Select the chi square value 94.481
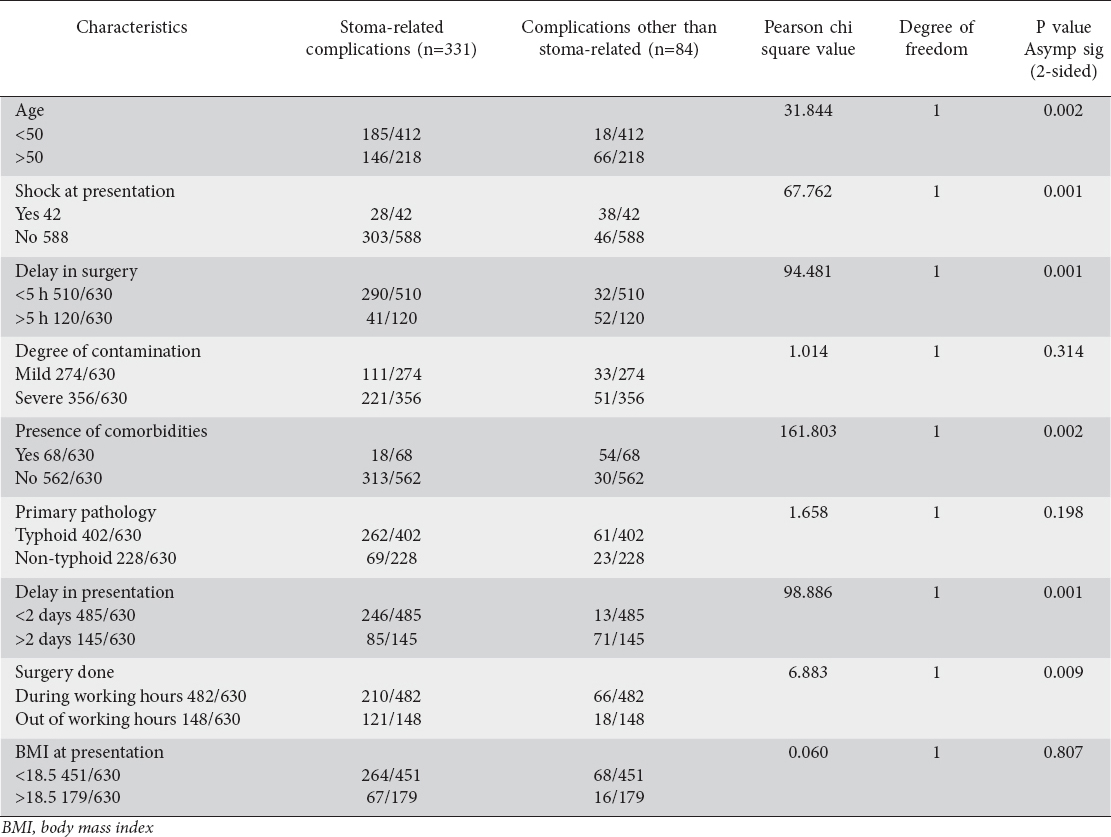The width and height of the screenshot is (1111, 837). point(809,271)
